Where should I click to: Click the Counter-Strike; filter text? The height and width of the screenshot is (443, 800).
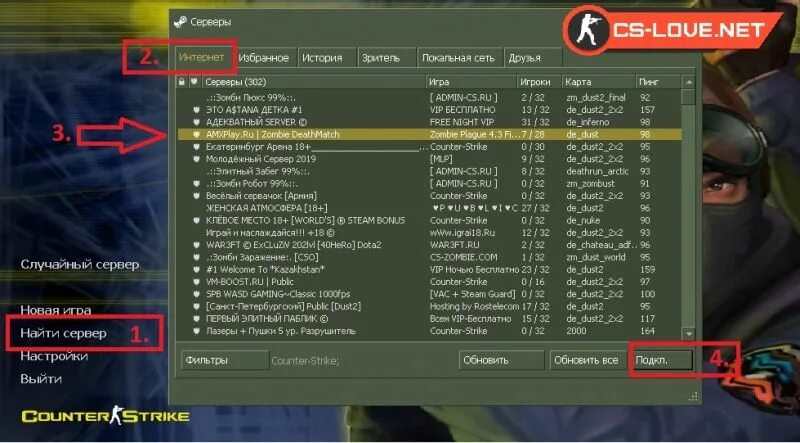point(305,360)
